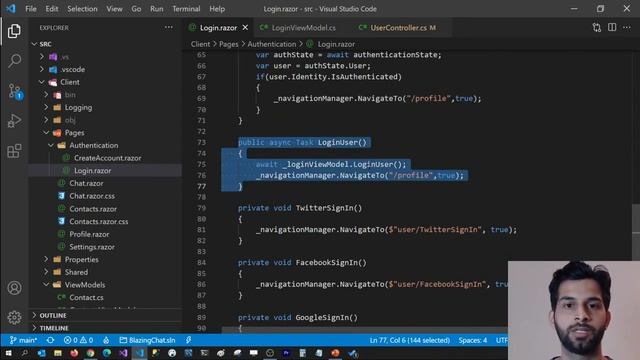Click the main branch indicator in status bar
This screenshot has width=640, height=360.
click(x=23, y=340)
